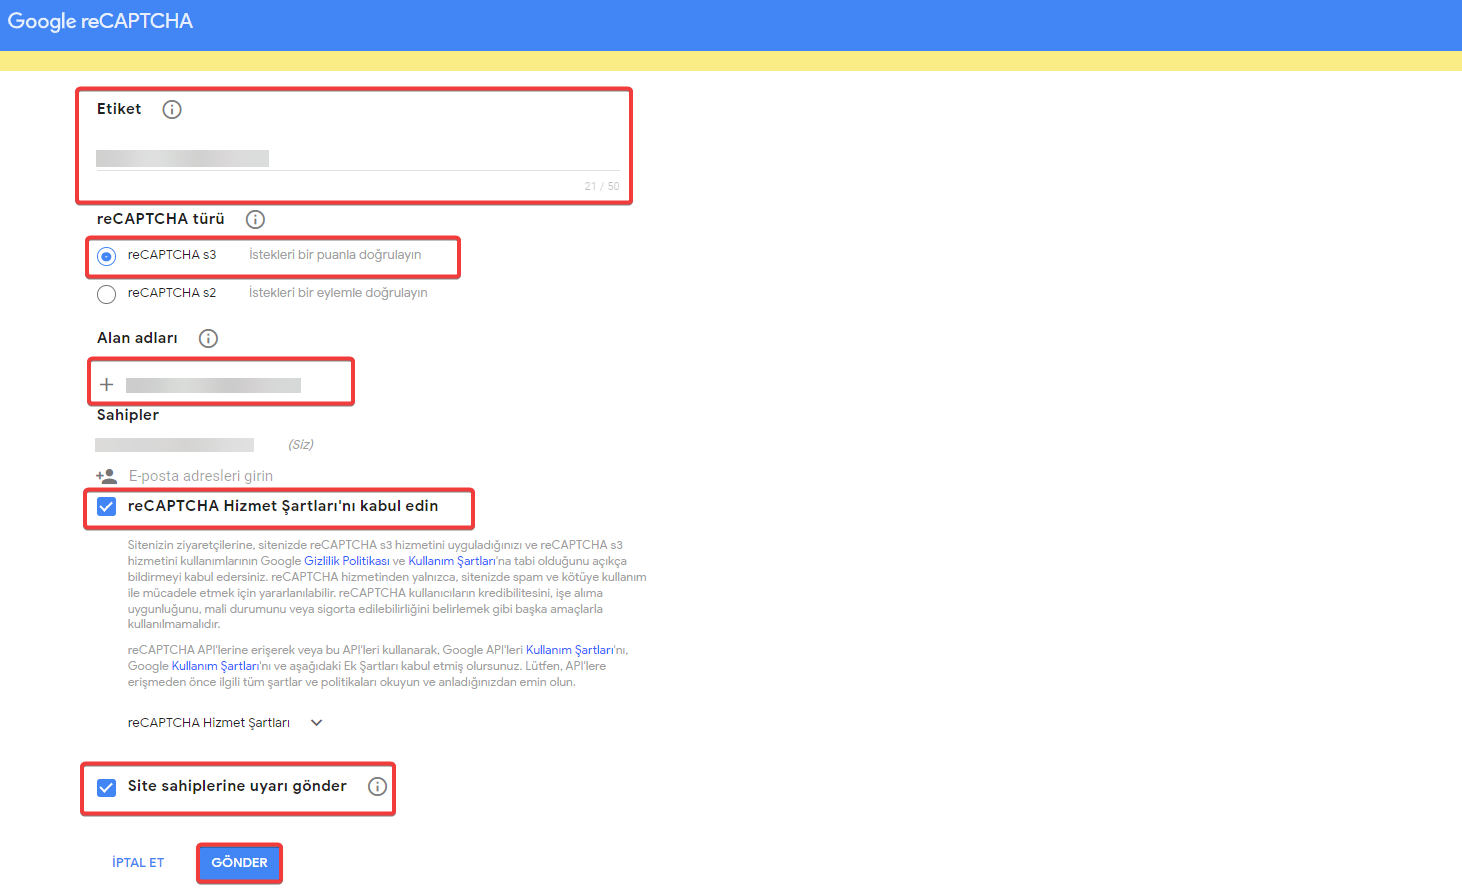Screen dimensions: 1462x889
Task: Select the reCAPTCHA s3 radio button
Action: click(107, 256)
